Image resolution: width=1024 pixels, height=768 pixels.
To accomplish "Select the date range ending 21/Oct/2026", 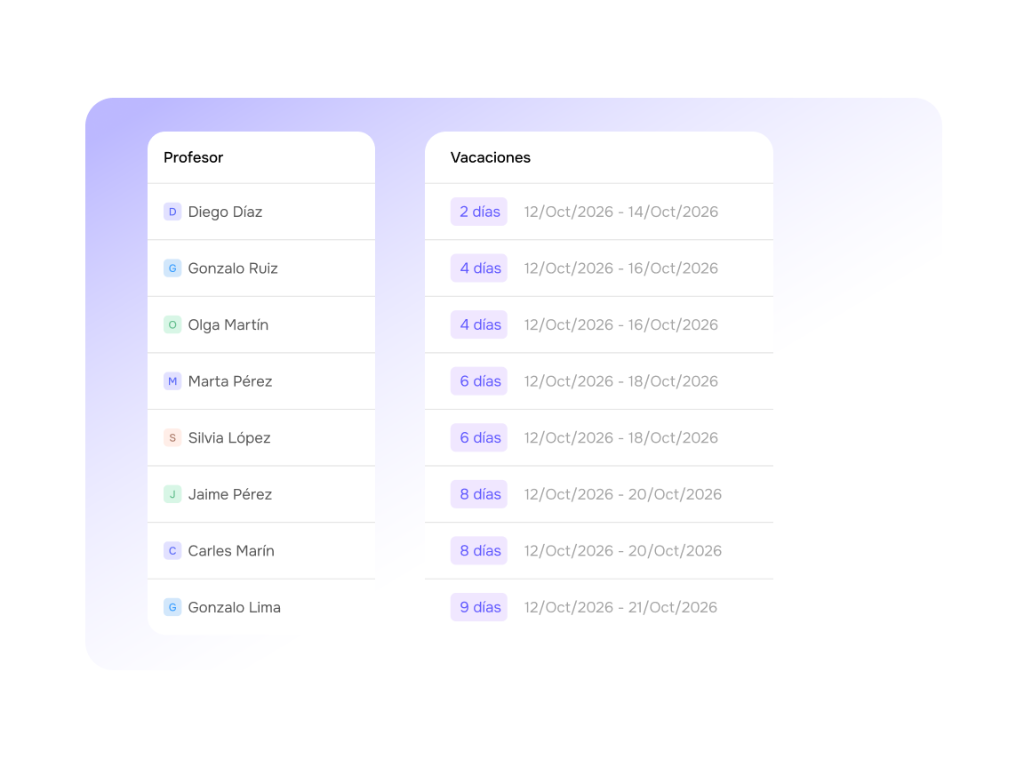I will click(x=620, y=607).
